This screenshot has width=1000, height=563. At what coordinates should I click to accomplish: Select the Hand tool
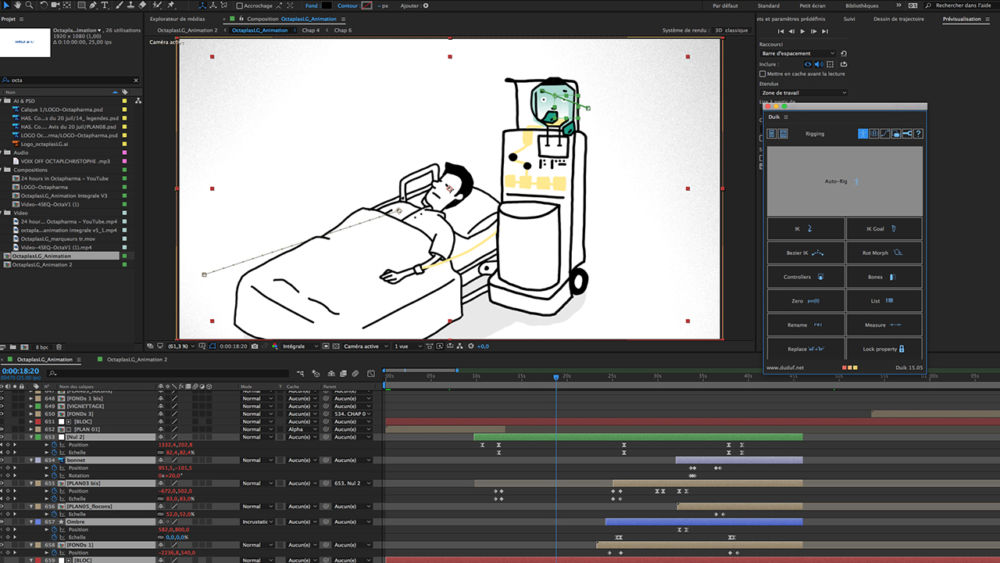17,5
